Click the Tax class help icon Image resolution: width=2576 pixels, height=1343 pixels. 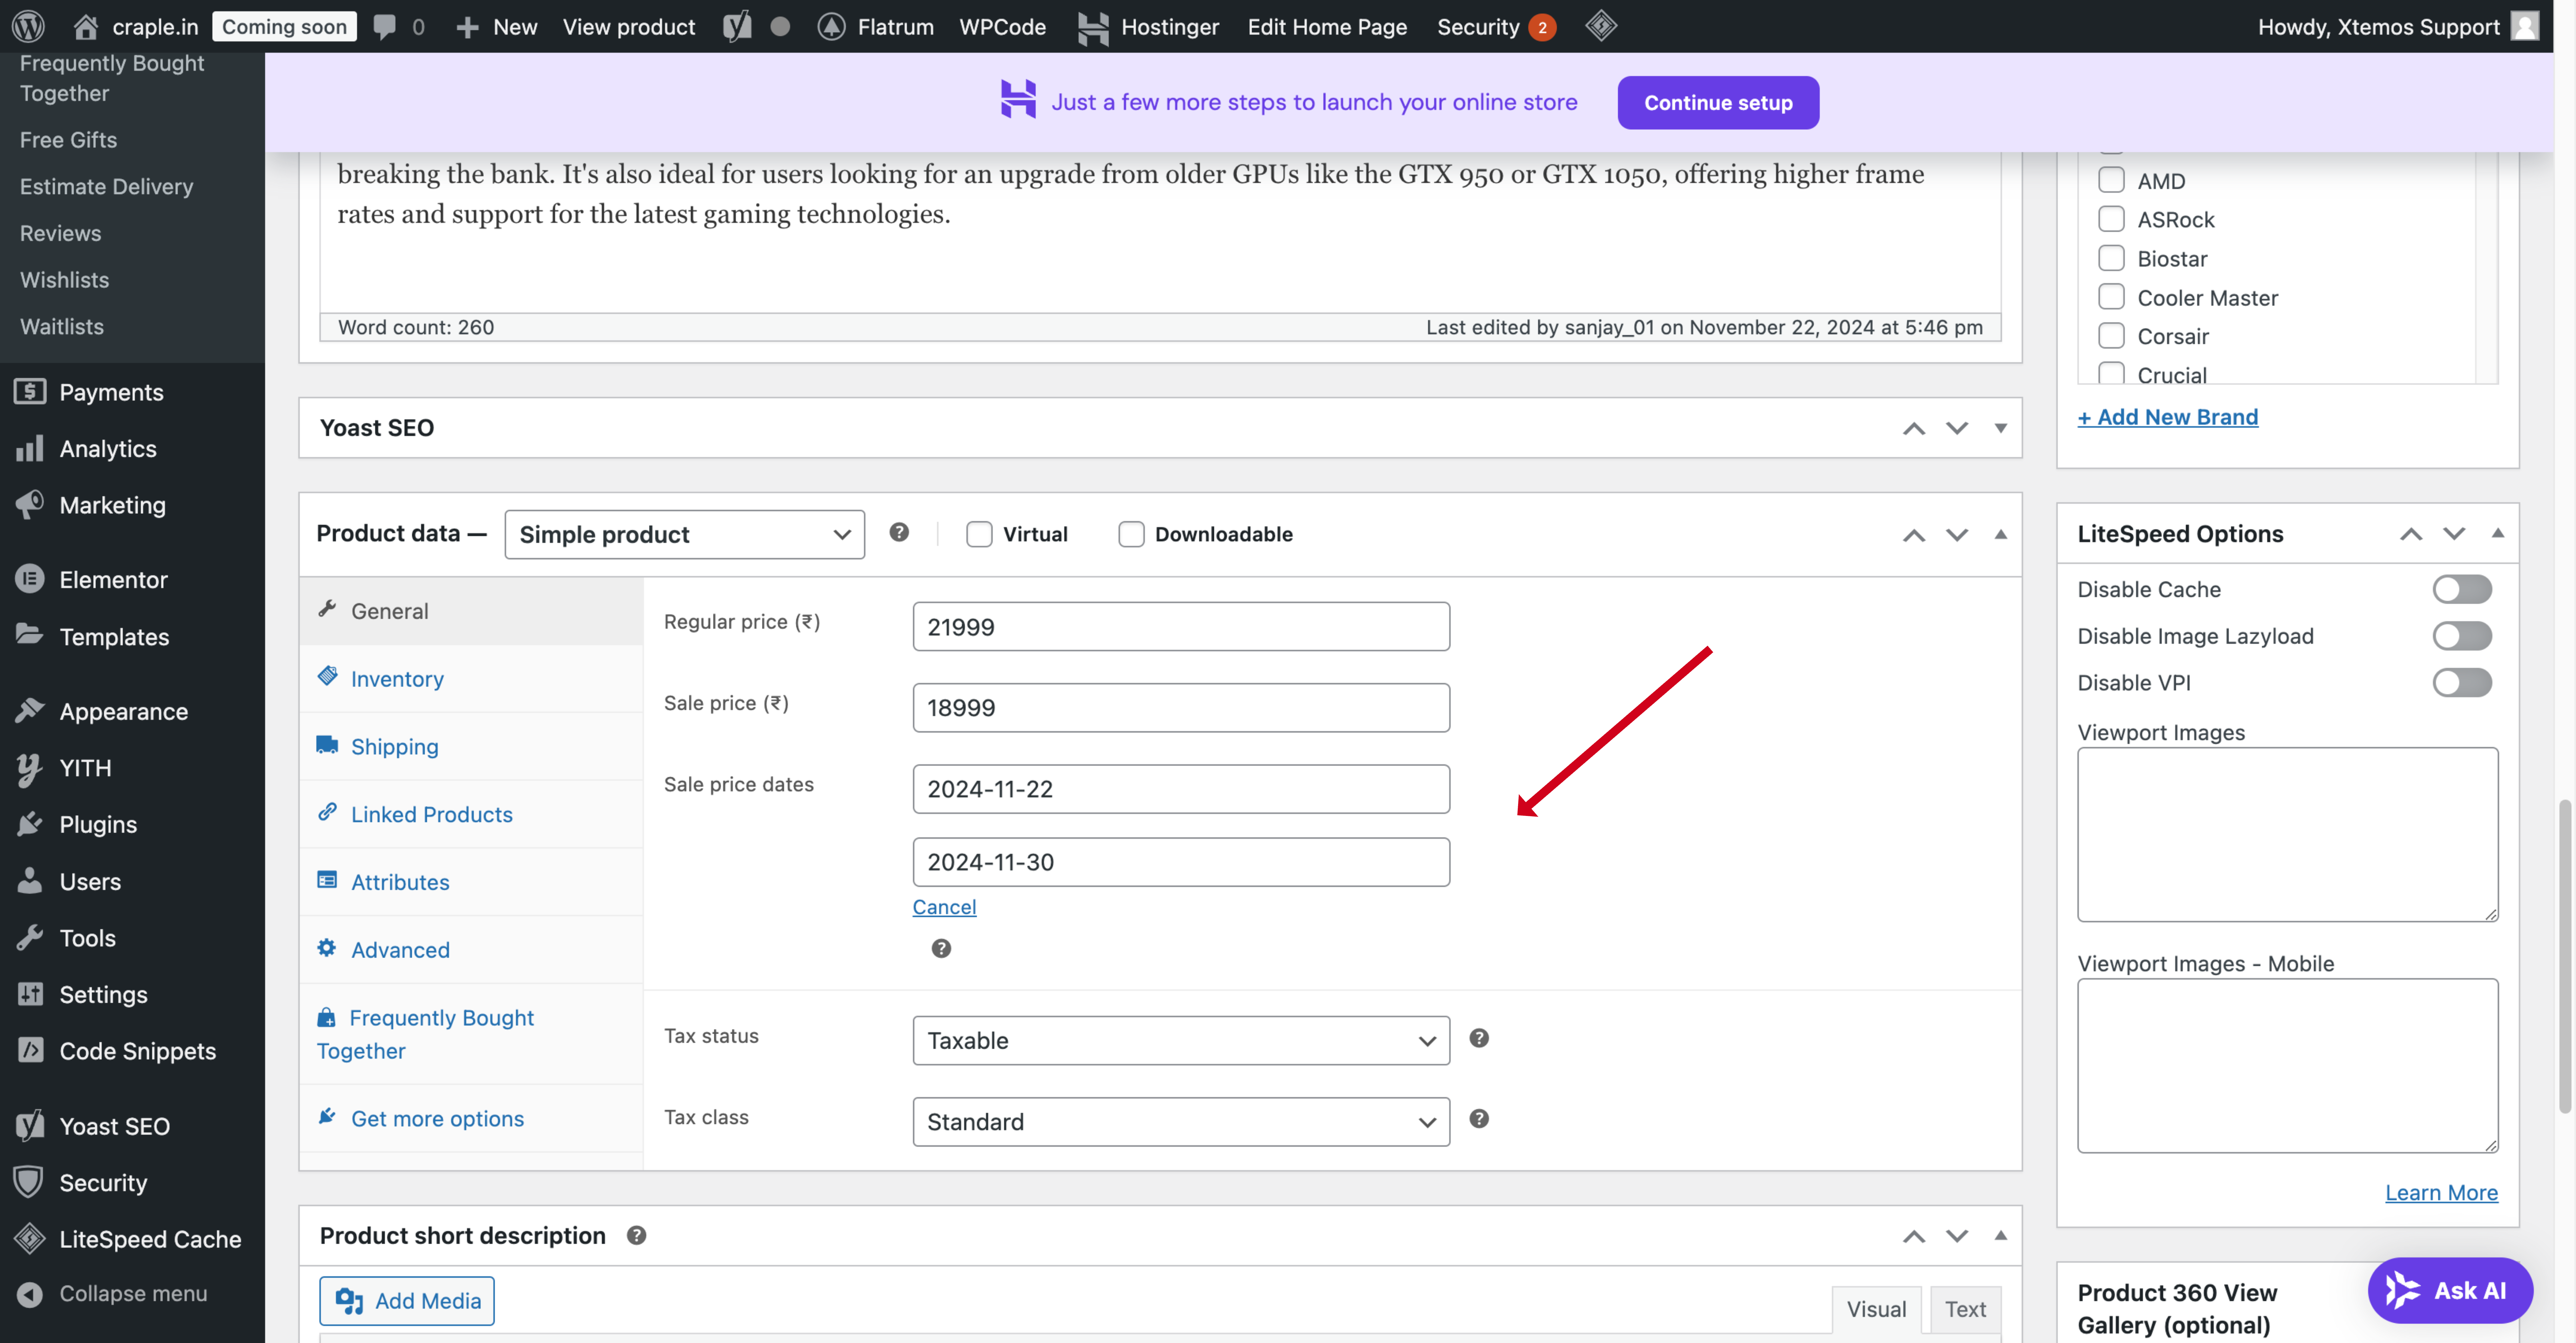[x=1479, y=1119]
